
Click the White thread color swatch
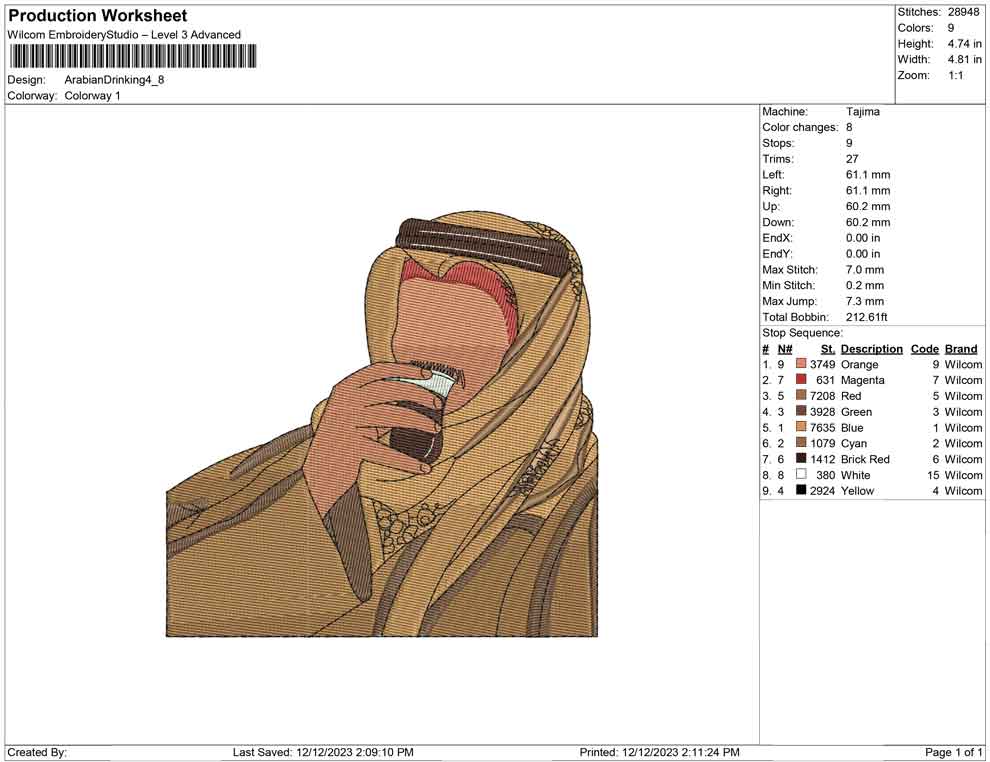pyautogui.click(x=801, y=474)
